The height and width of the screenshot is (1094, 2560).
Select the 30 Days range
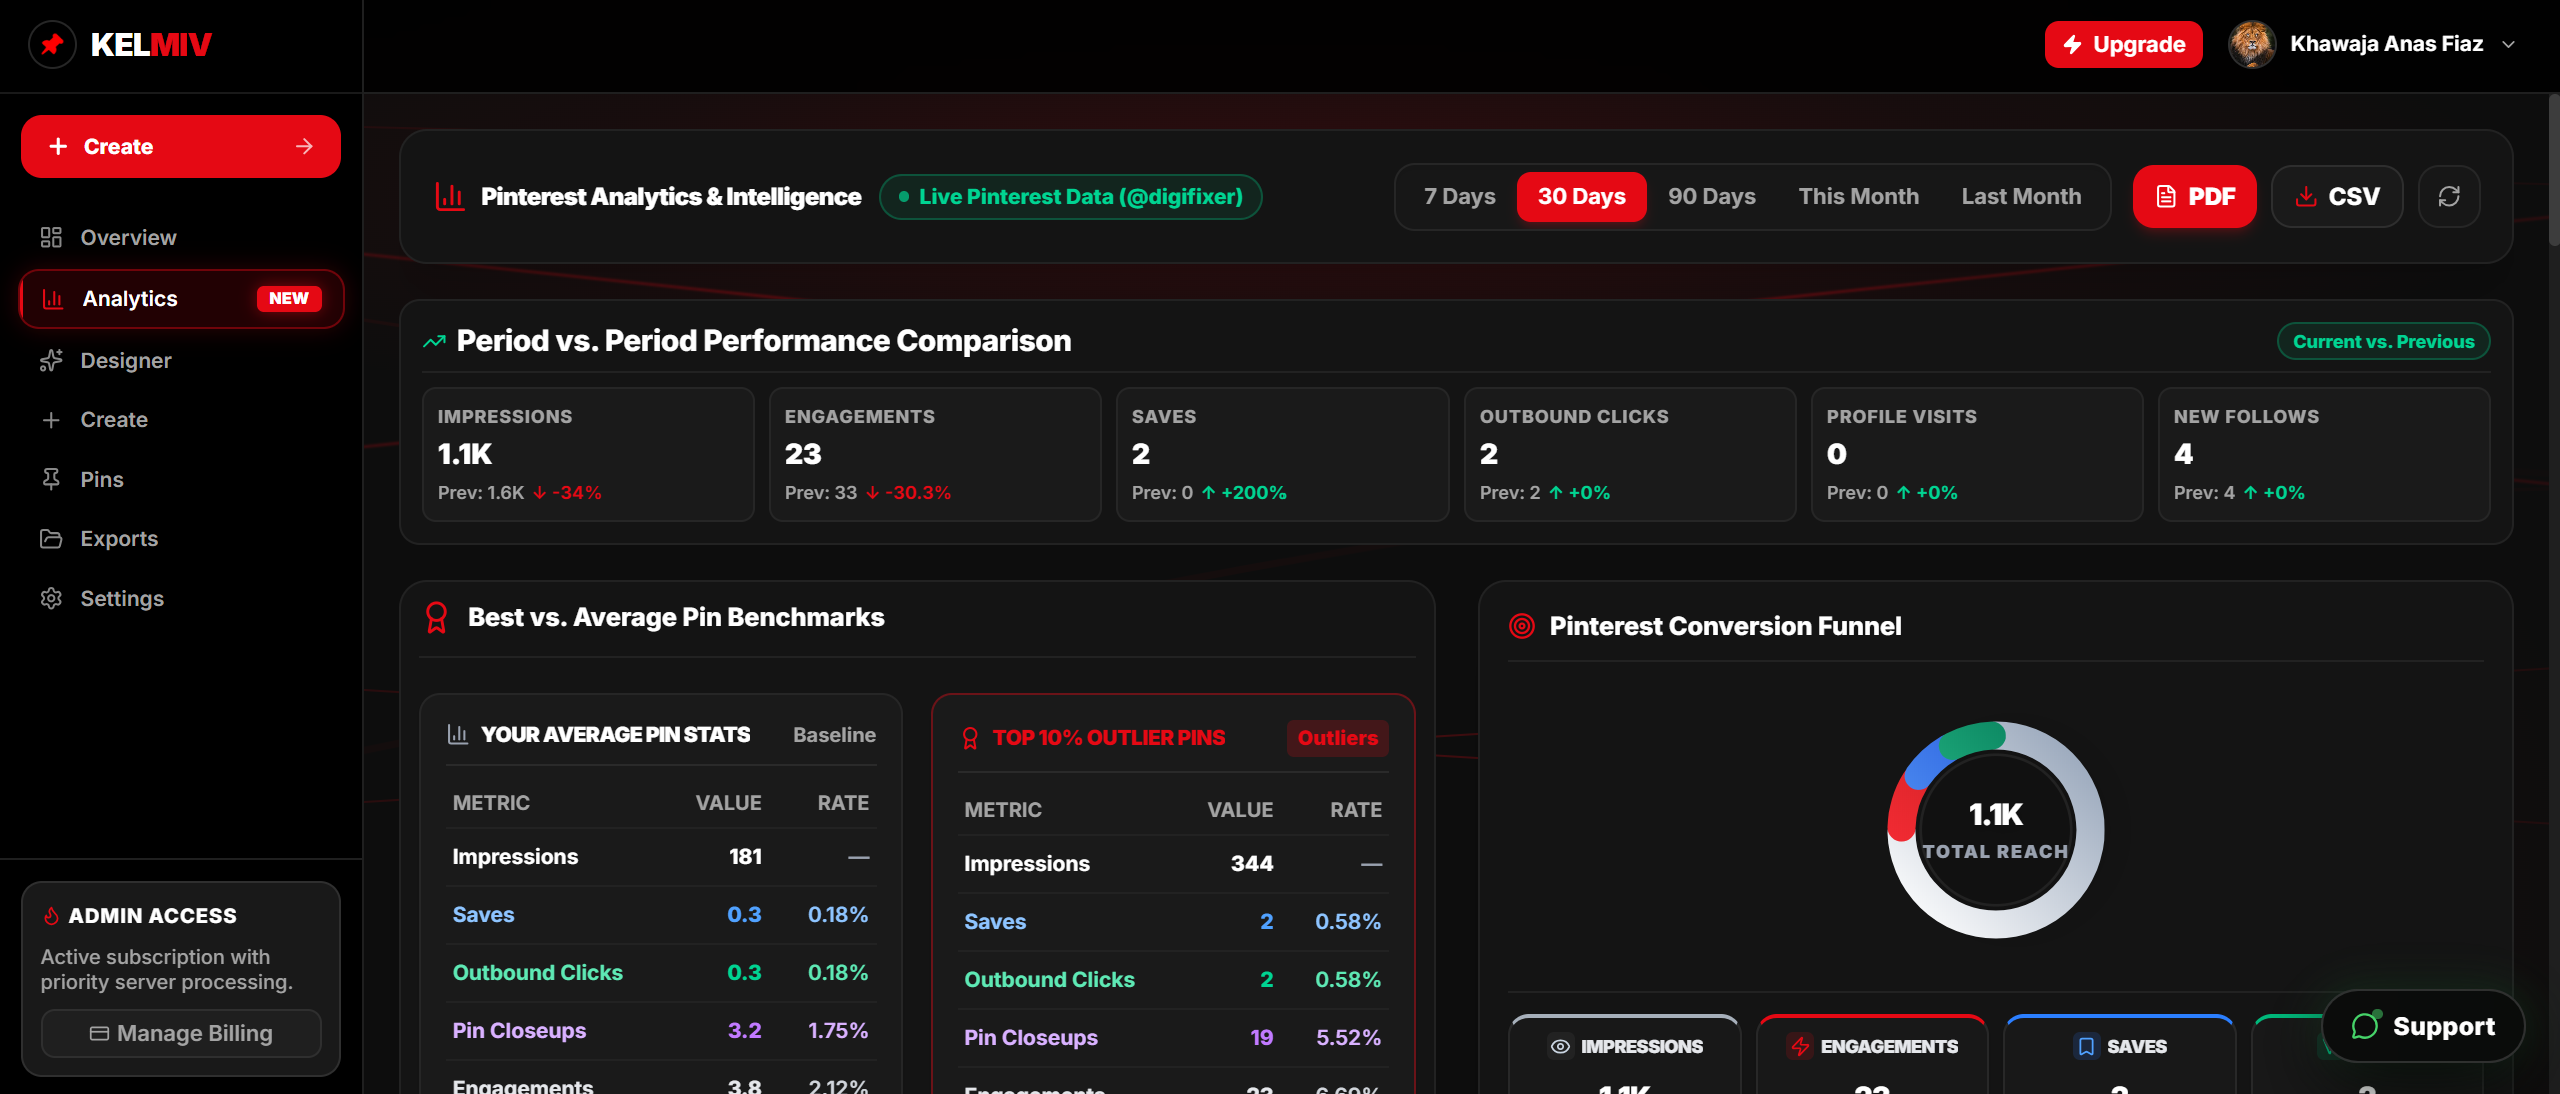(x=1582, y=197)
